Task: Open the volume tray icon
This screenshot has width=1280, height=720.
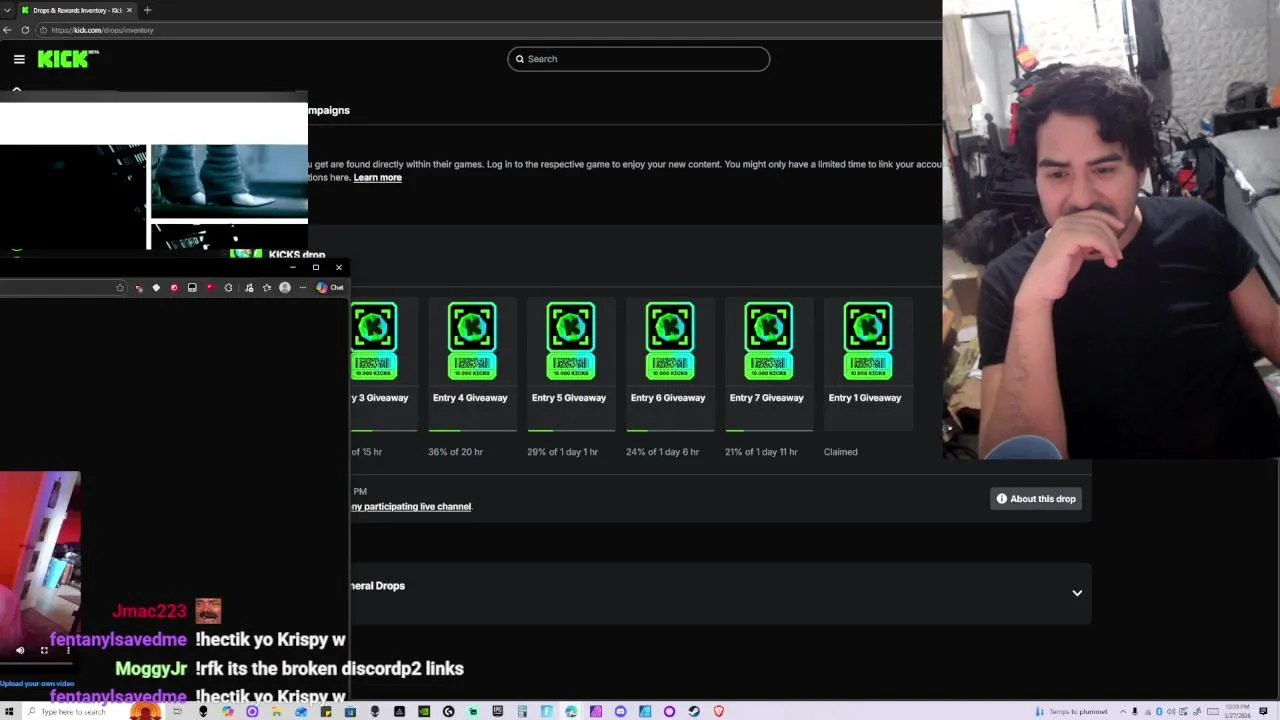Action: (x=1171, y=711)
